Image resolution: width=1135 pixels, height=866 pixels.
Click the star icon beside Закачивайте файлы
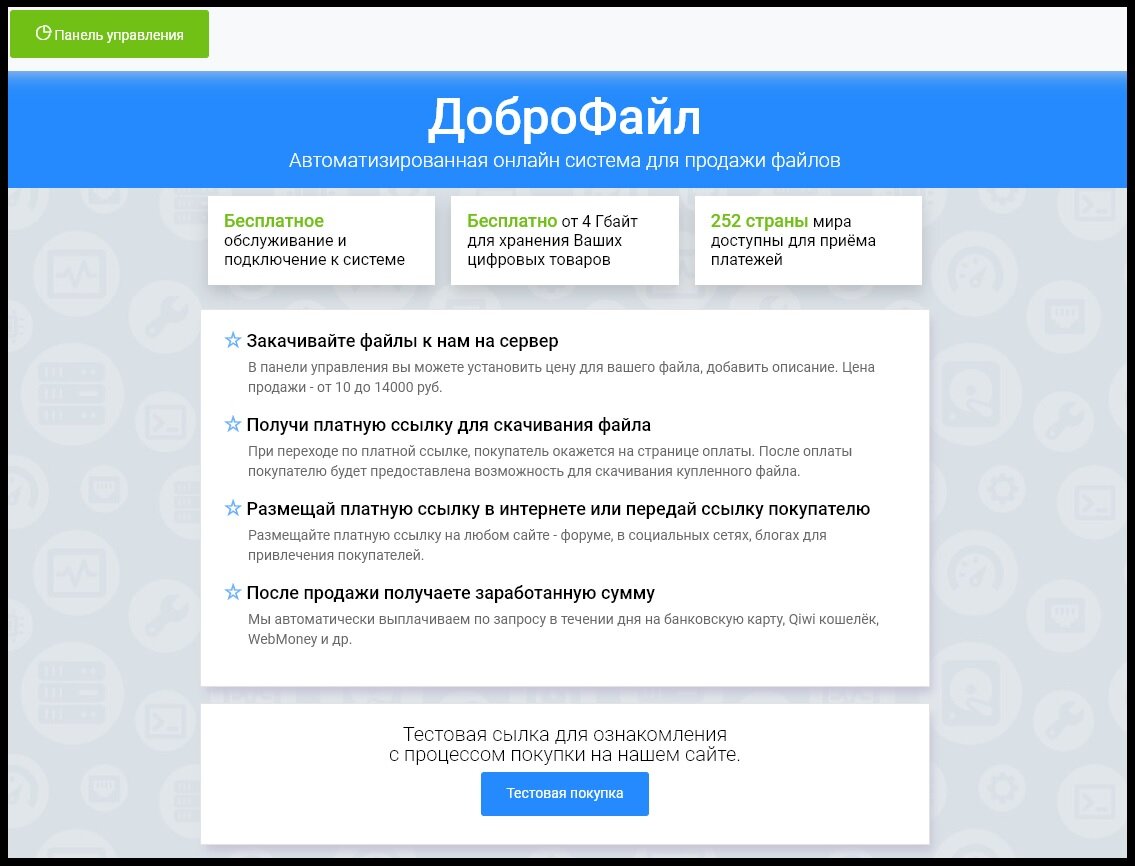click(232, 340)
